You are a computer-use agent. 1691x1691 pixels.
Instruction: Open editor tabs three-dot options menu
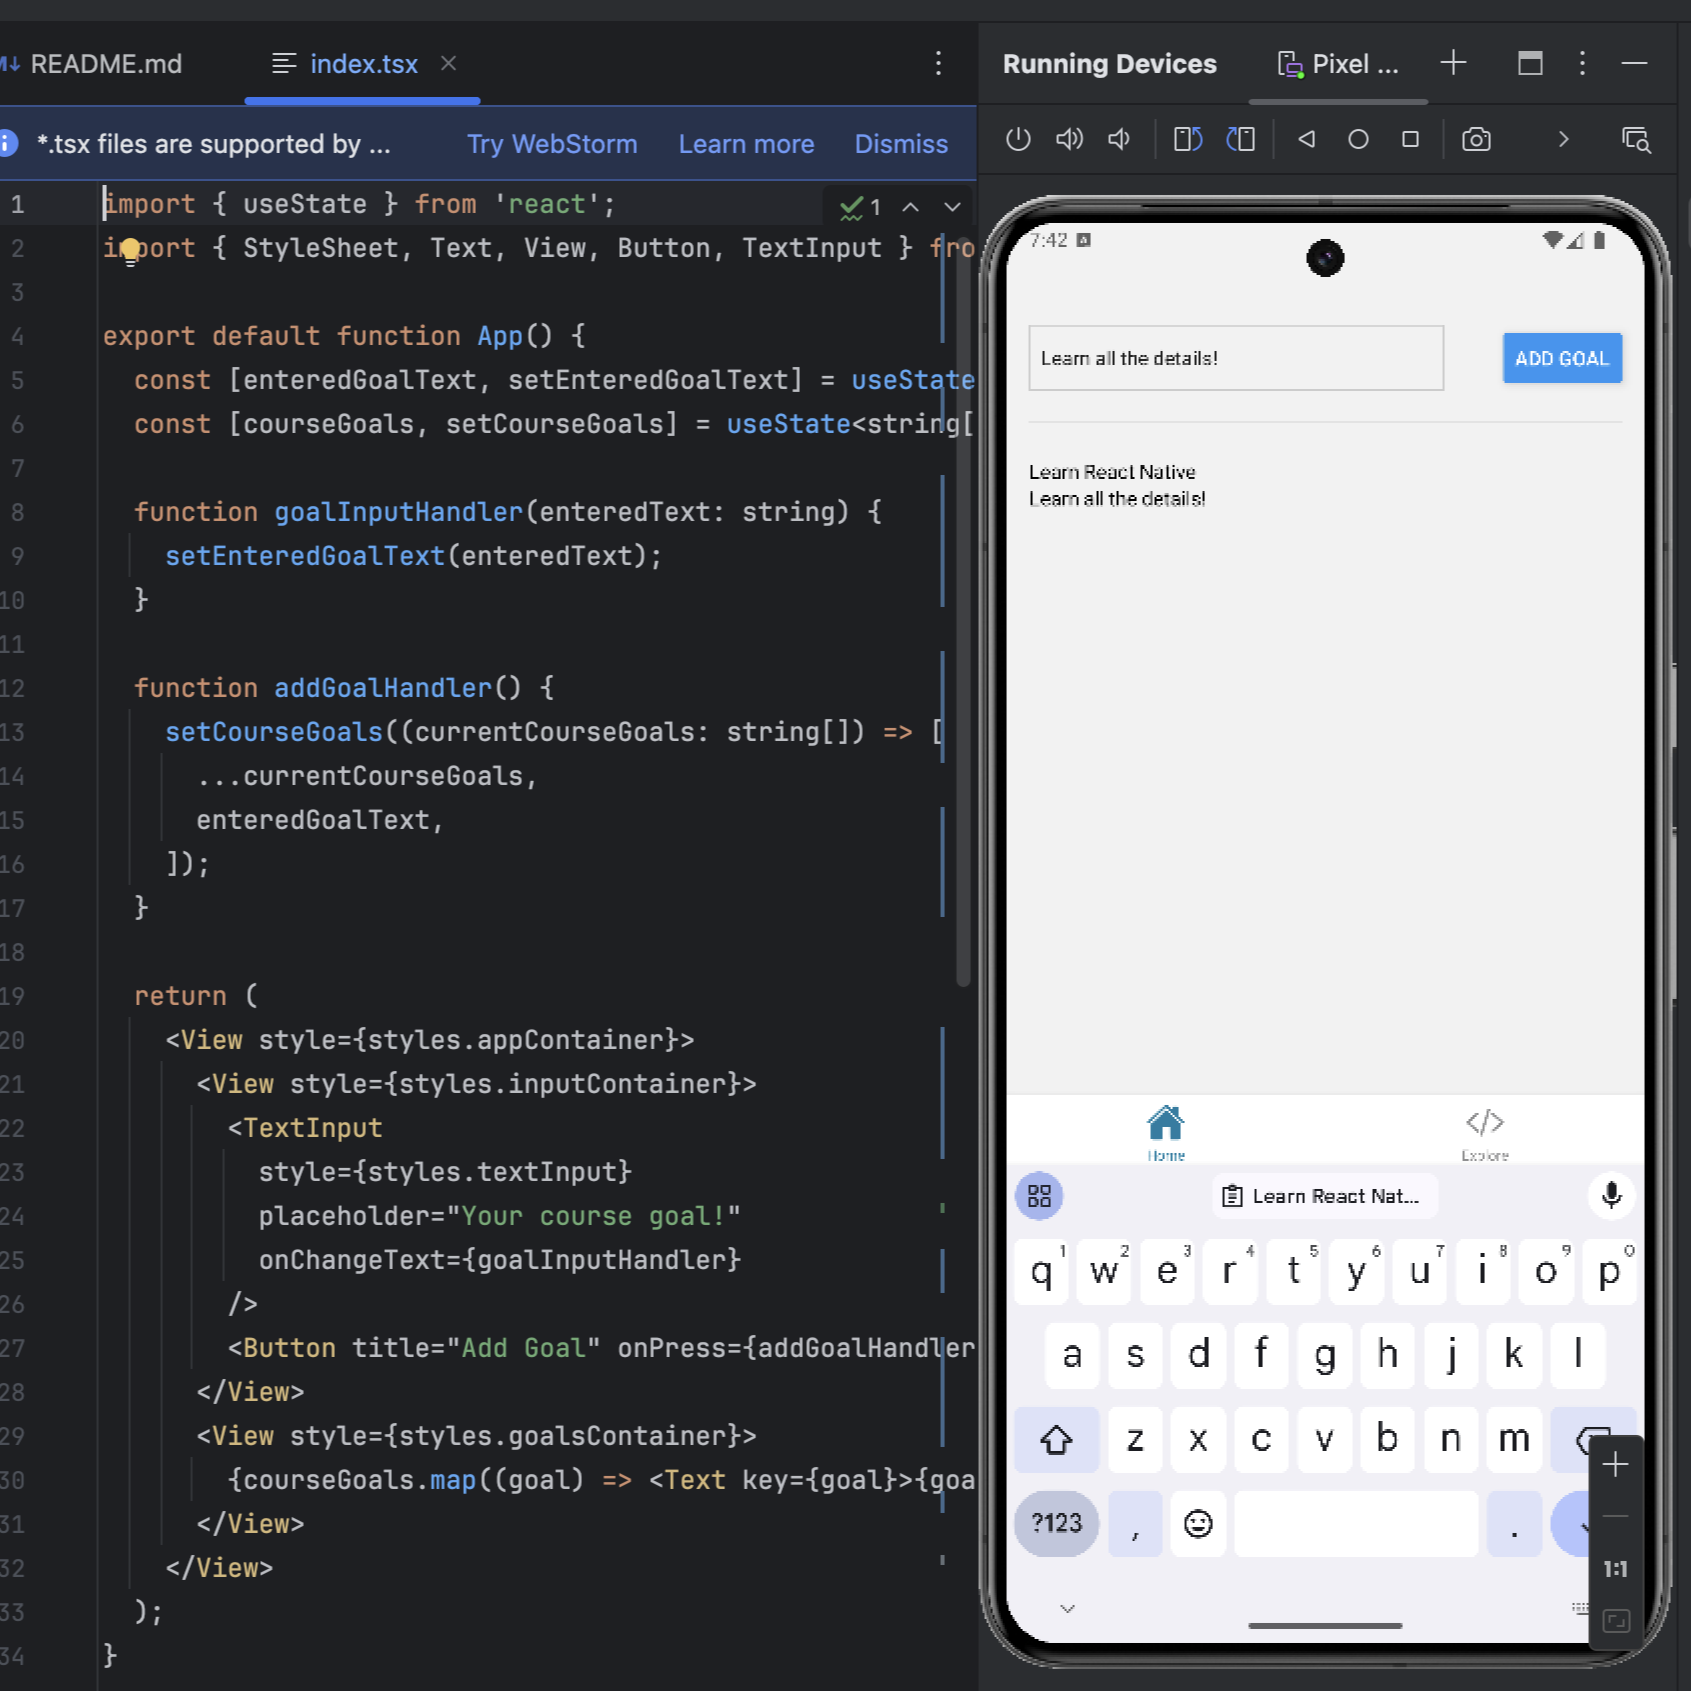point(938,64)
